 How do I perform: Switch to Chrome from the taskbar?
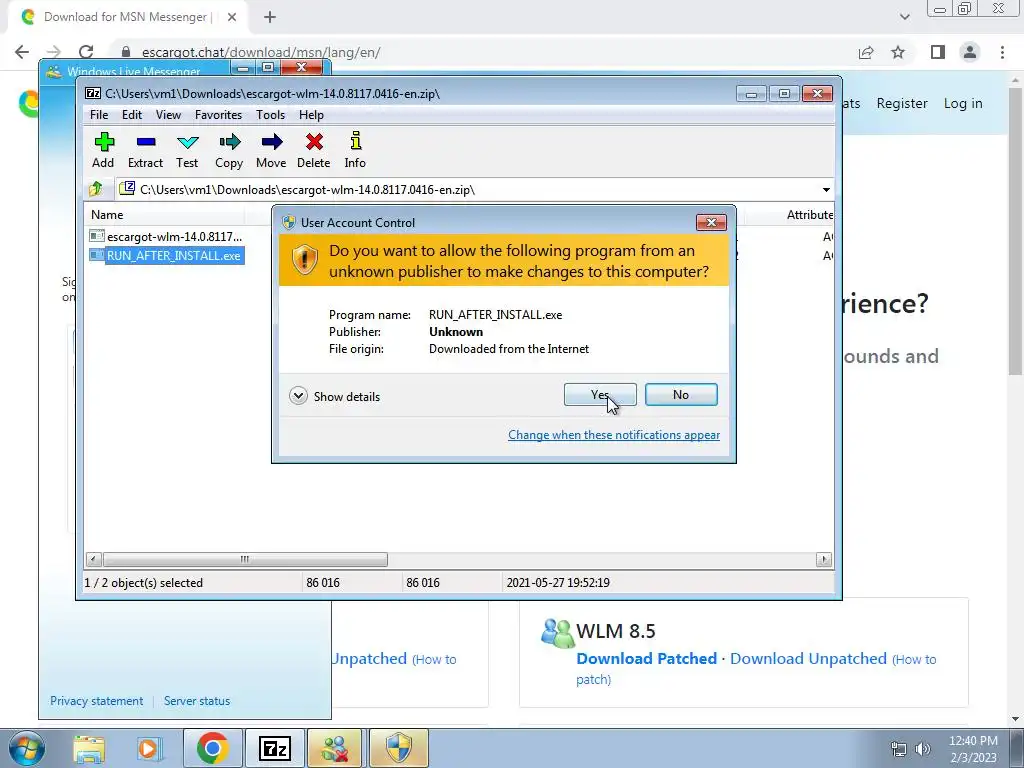coord(212,749)
